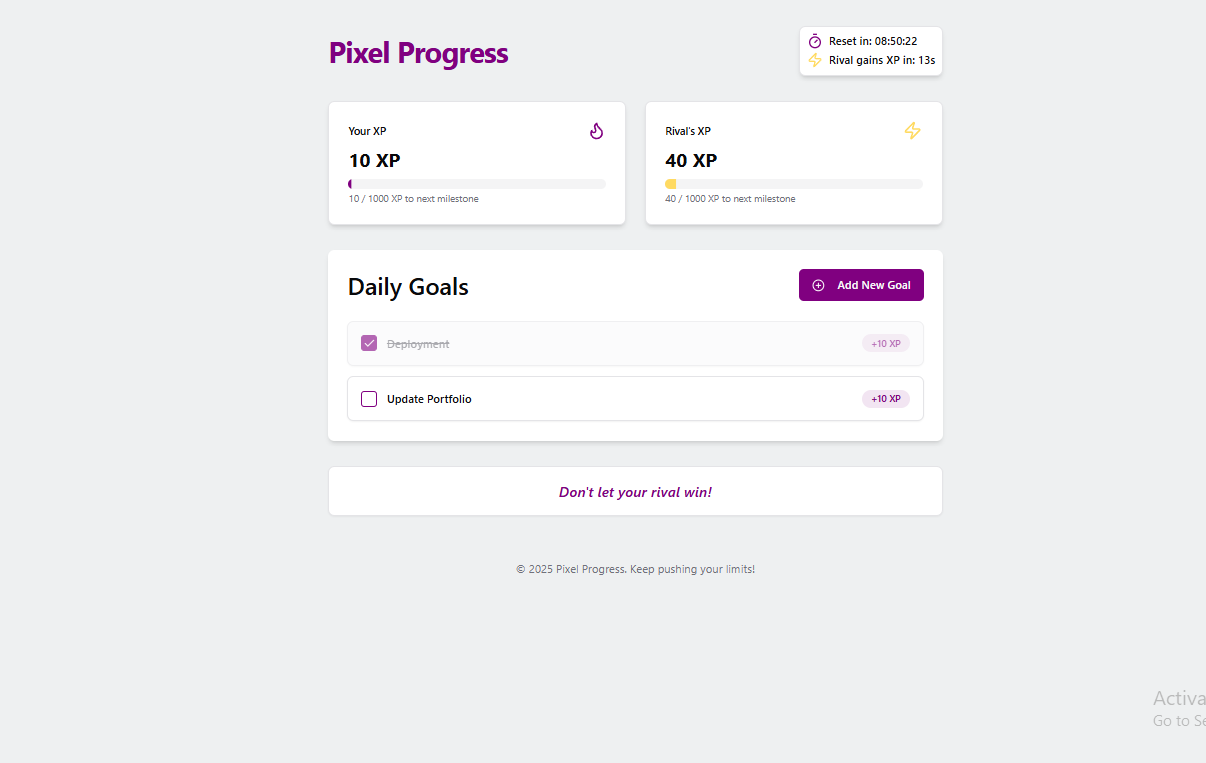Click the Rival gains XP countdown text
Image resolution: width=1206 pixels, height=763 pixels.
(x=881, y=60)
